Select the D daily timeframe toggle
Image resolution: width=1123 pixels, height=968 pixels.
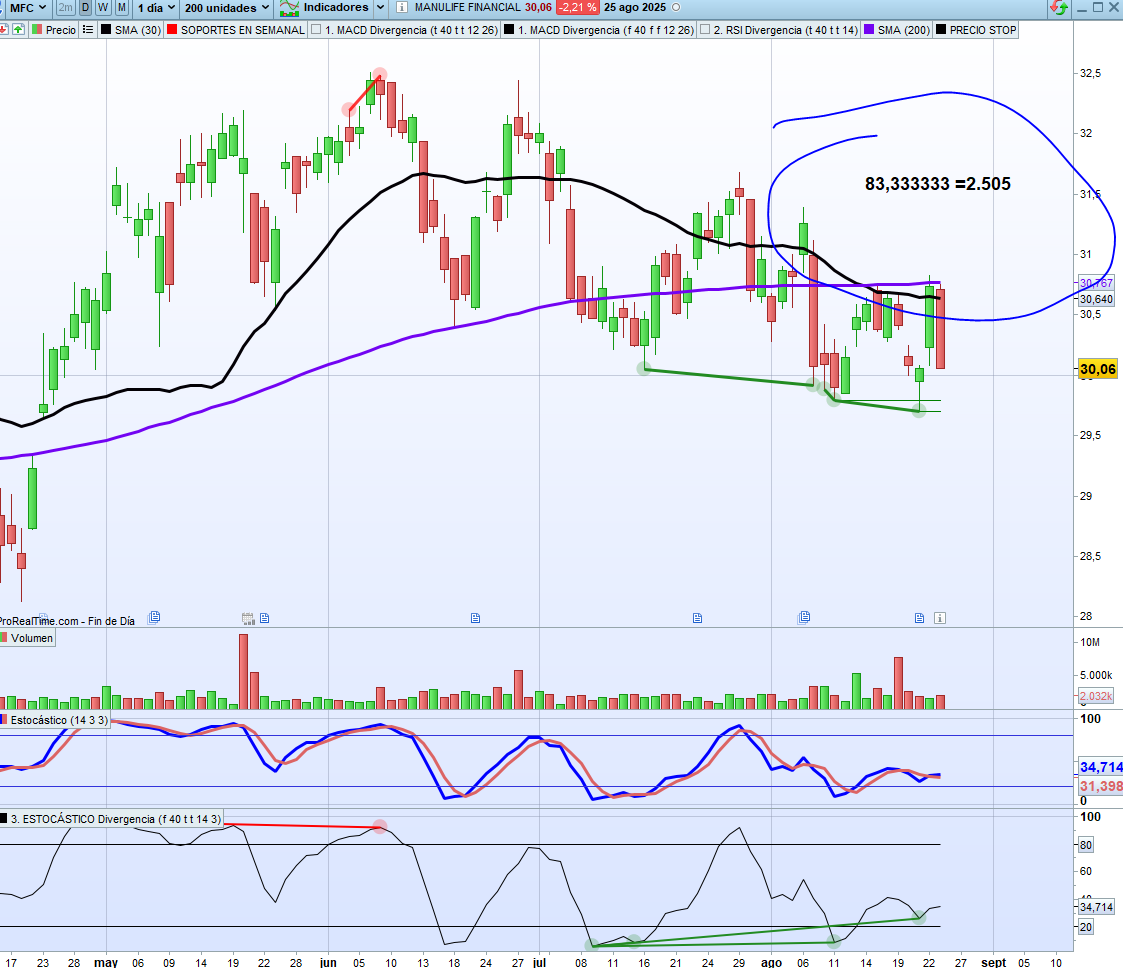[x=86, y=8]
